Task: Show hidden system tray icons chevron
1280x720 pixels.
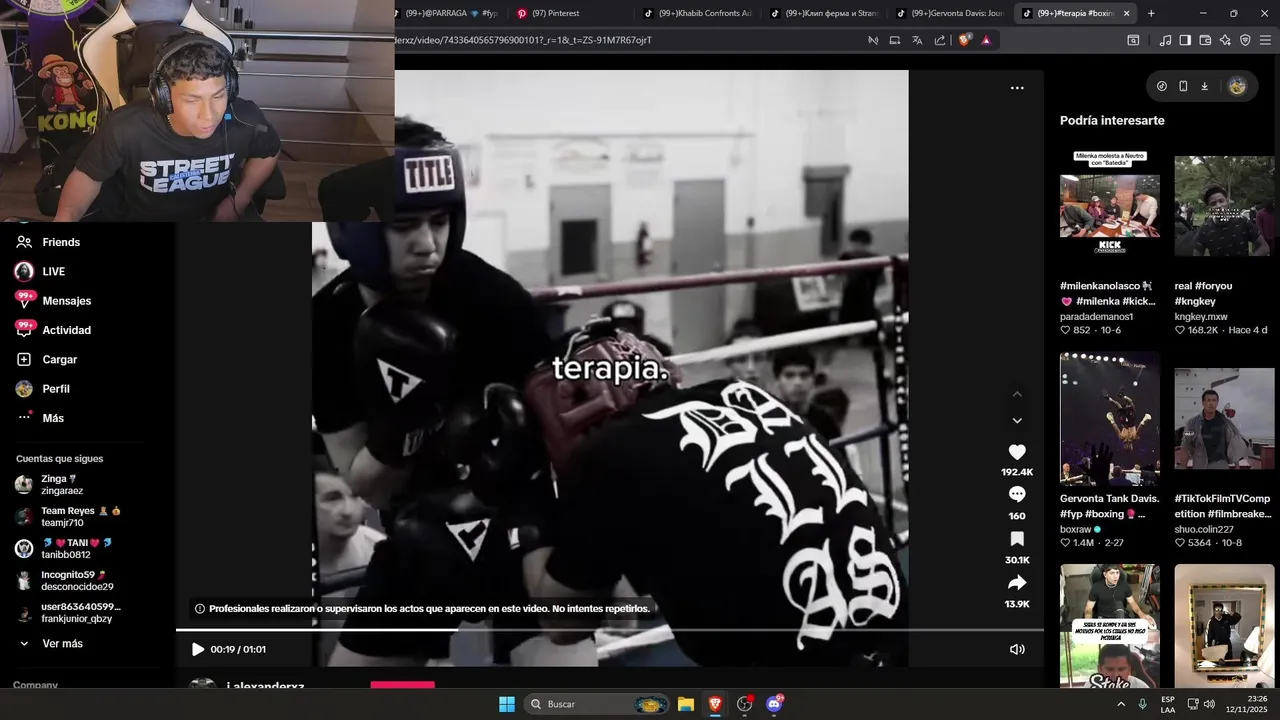Action: 1121,704
